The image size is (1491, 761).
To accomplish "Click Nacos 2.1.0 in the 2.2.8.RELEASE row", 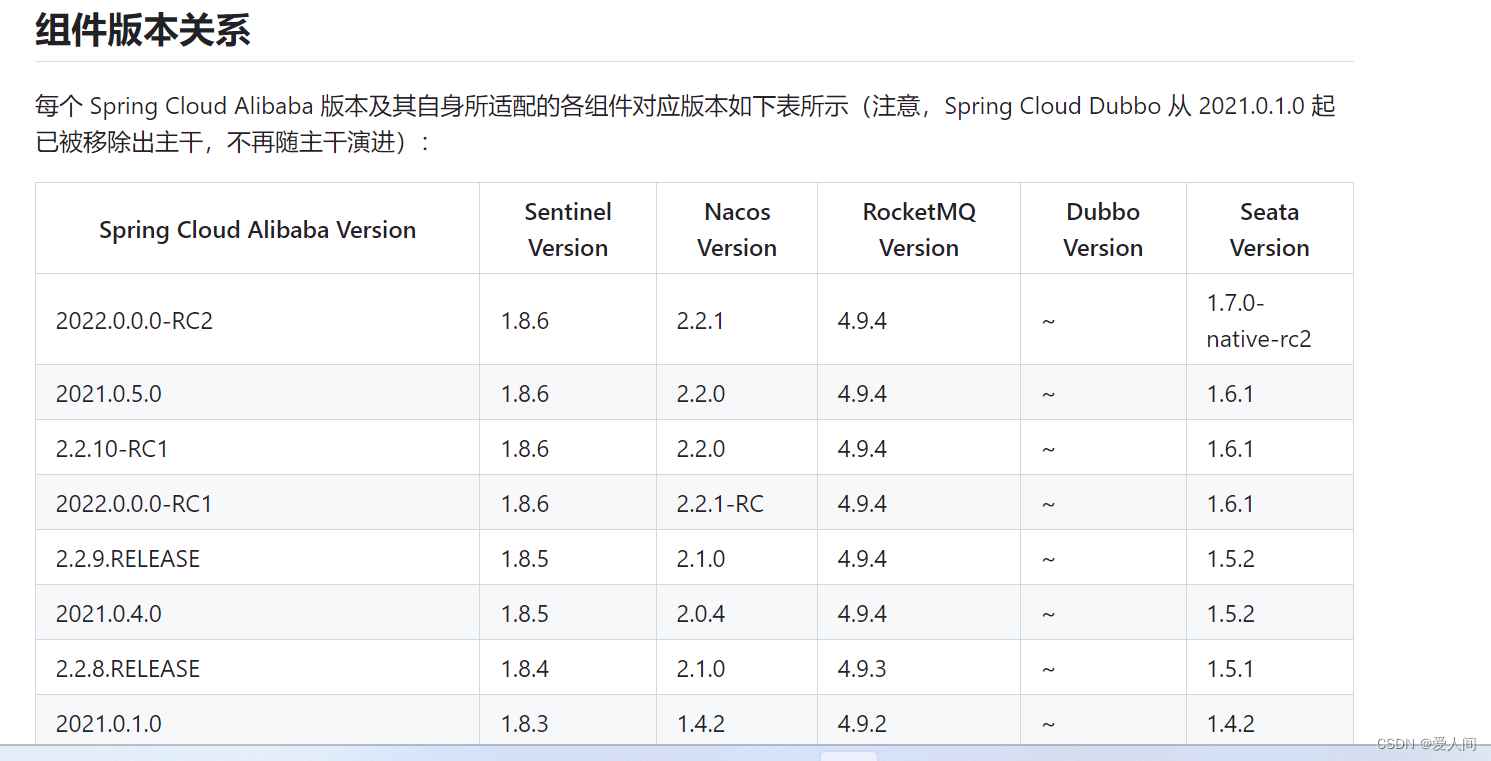I will tap(737, 668).
